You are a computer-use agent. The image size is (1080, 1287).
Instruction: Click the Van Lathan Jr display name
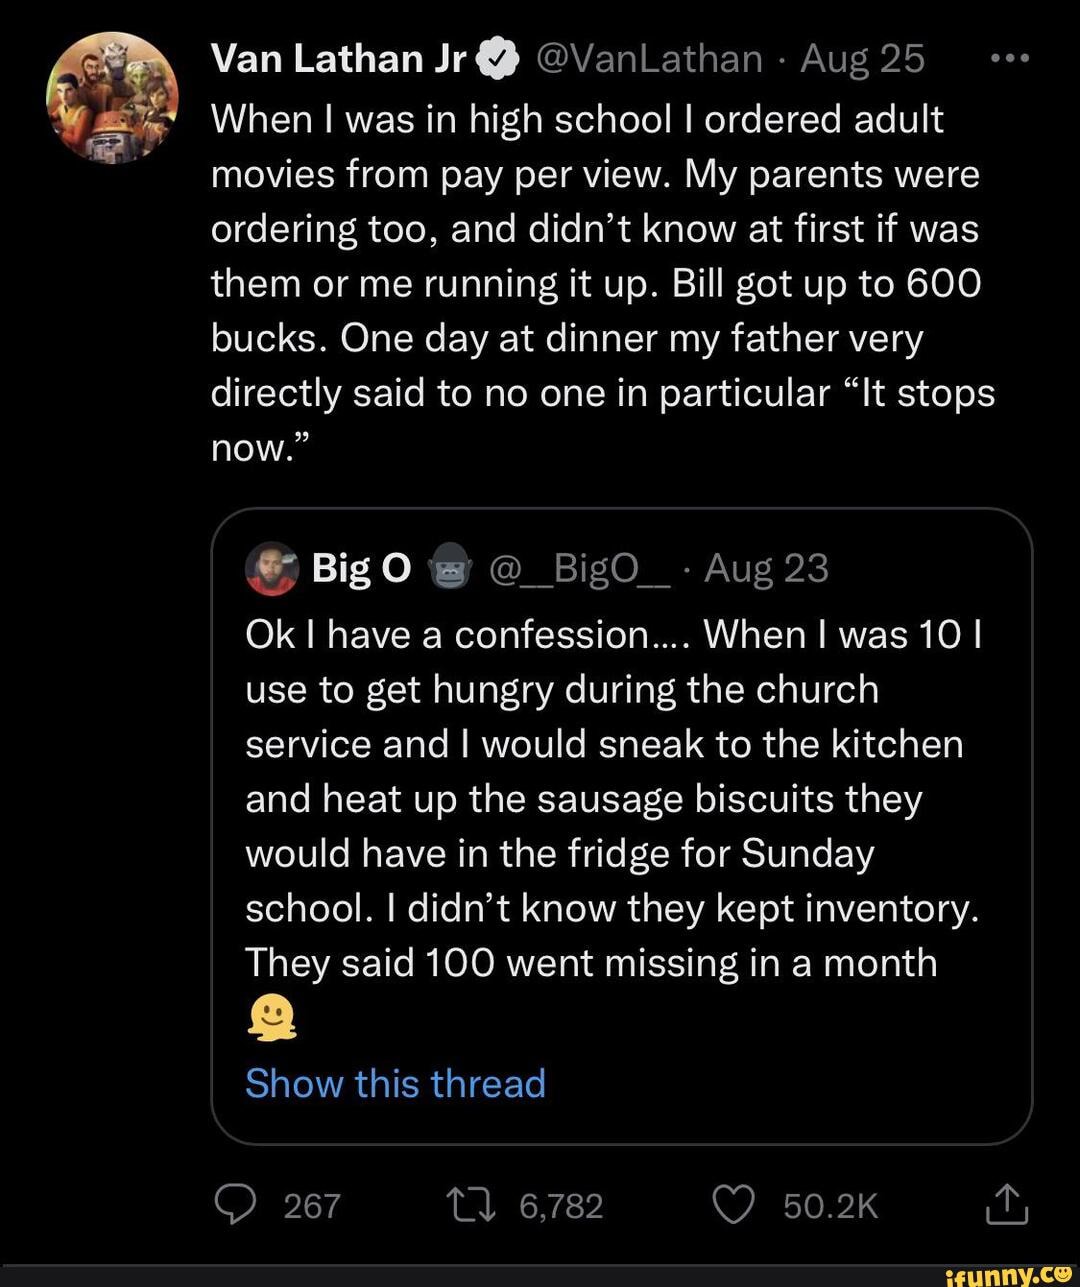tap(340, 59)
